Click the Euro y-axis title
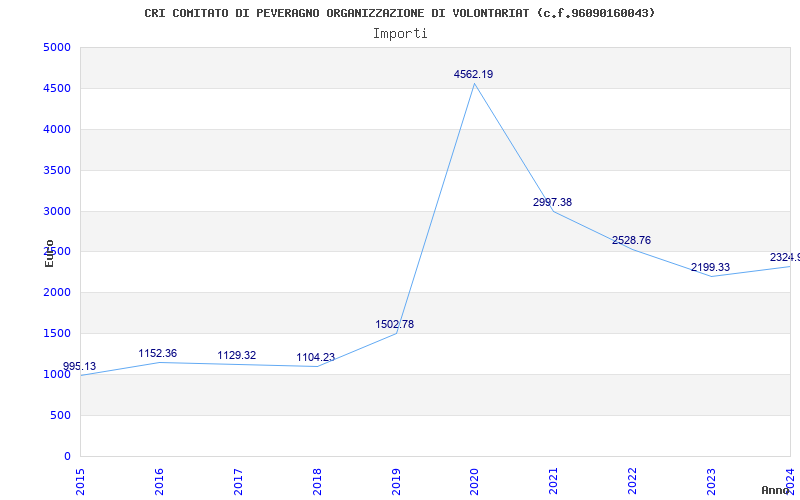This screenshot has width=800, height=500. pyautogui.click(x=49, y=254)
